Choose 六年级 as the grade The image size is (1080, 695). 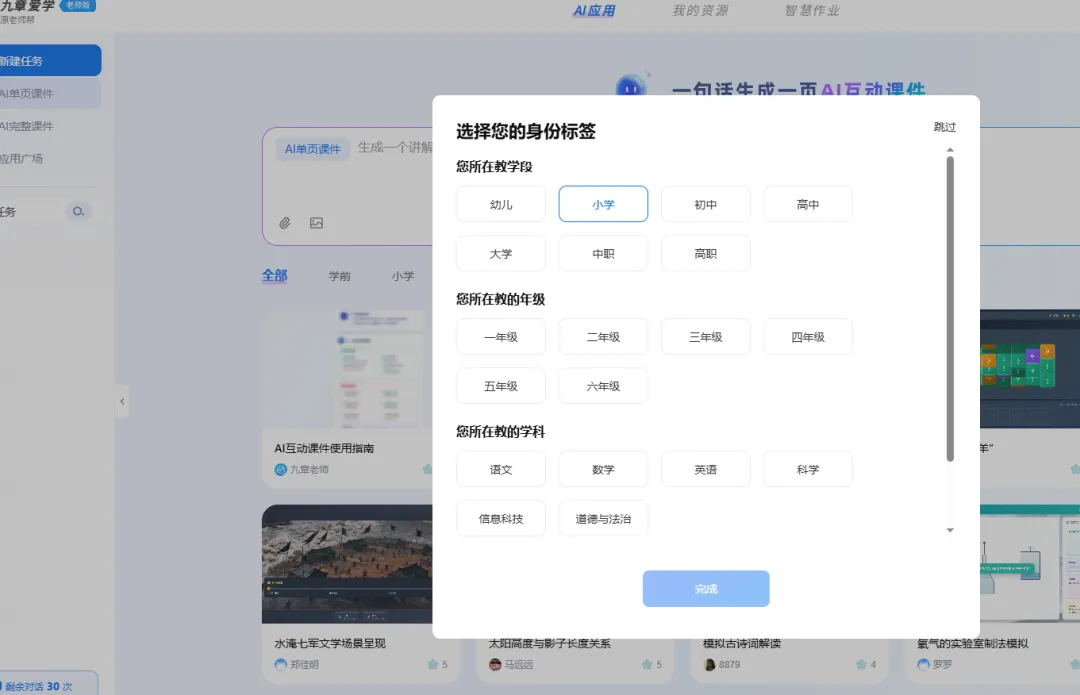(x=603, y=386)
